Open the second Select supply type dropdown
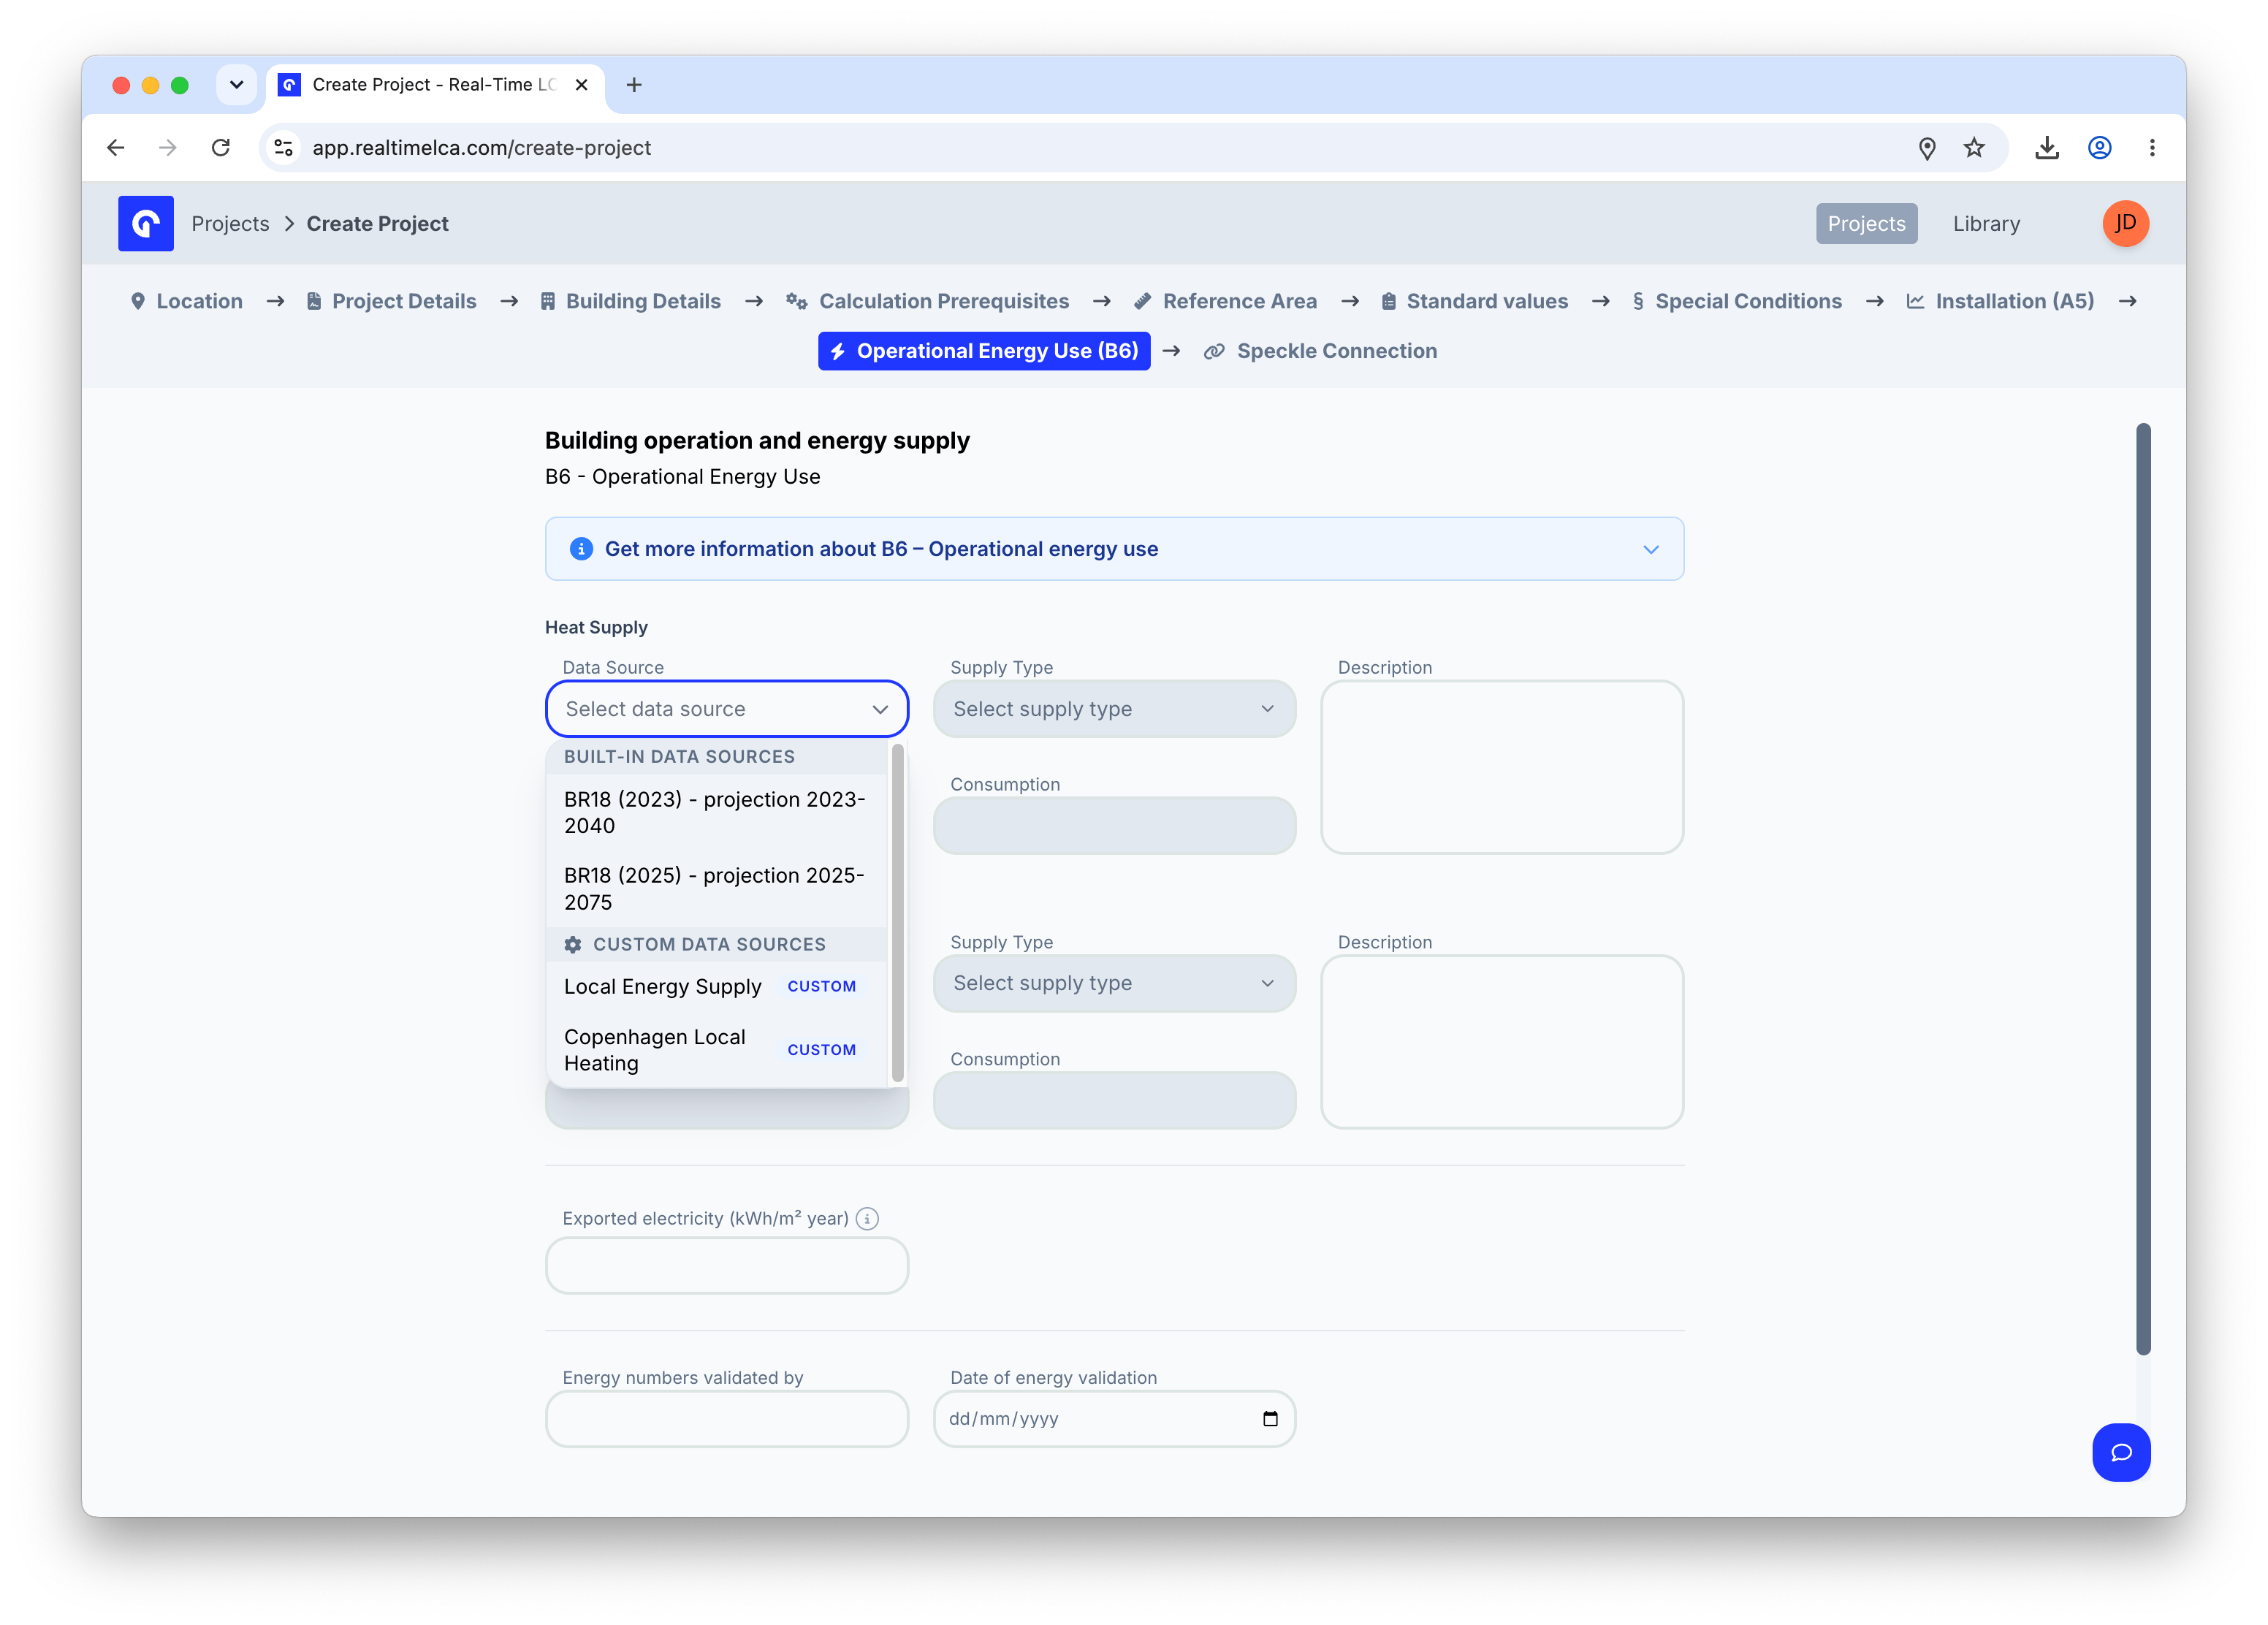This screenshot has width=2268, height=1625. tap(1114, 983)
